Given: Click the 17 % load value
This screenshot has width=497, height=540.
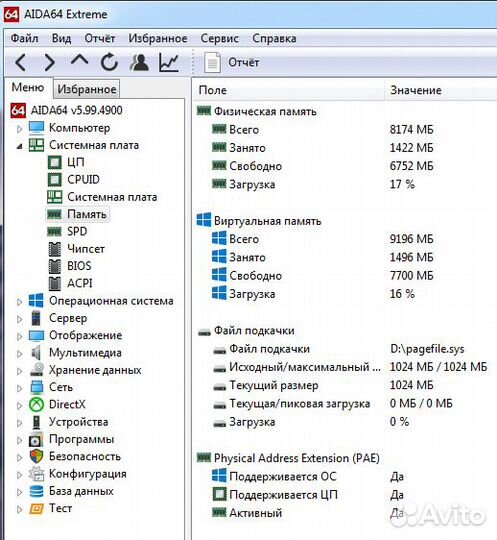Looking at the screenshot, I should tap(402, 184).
